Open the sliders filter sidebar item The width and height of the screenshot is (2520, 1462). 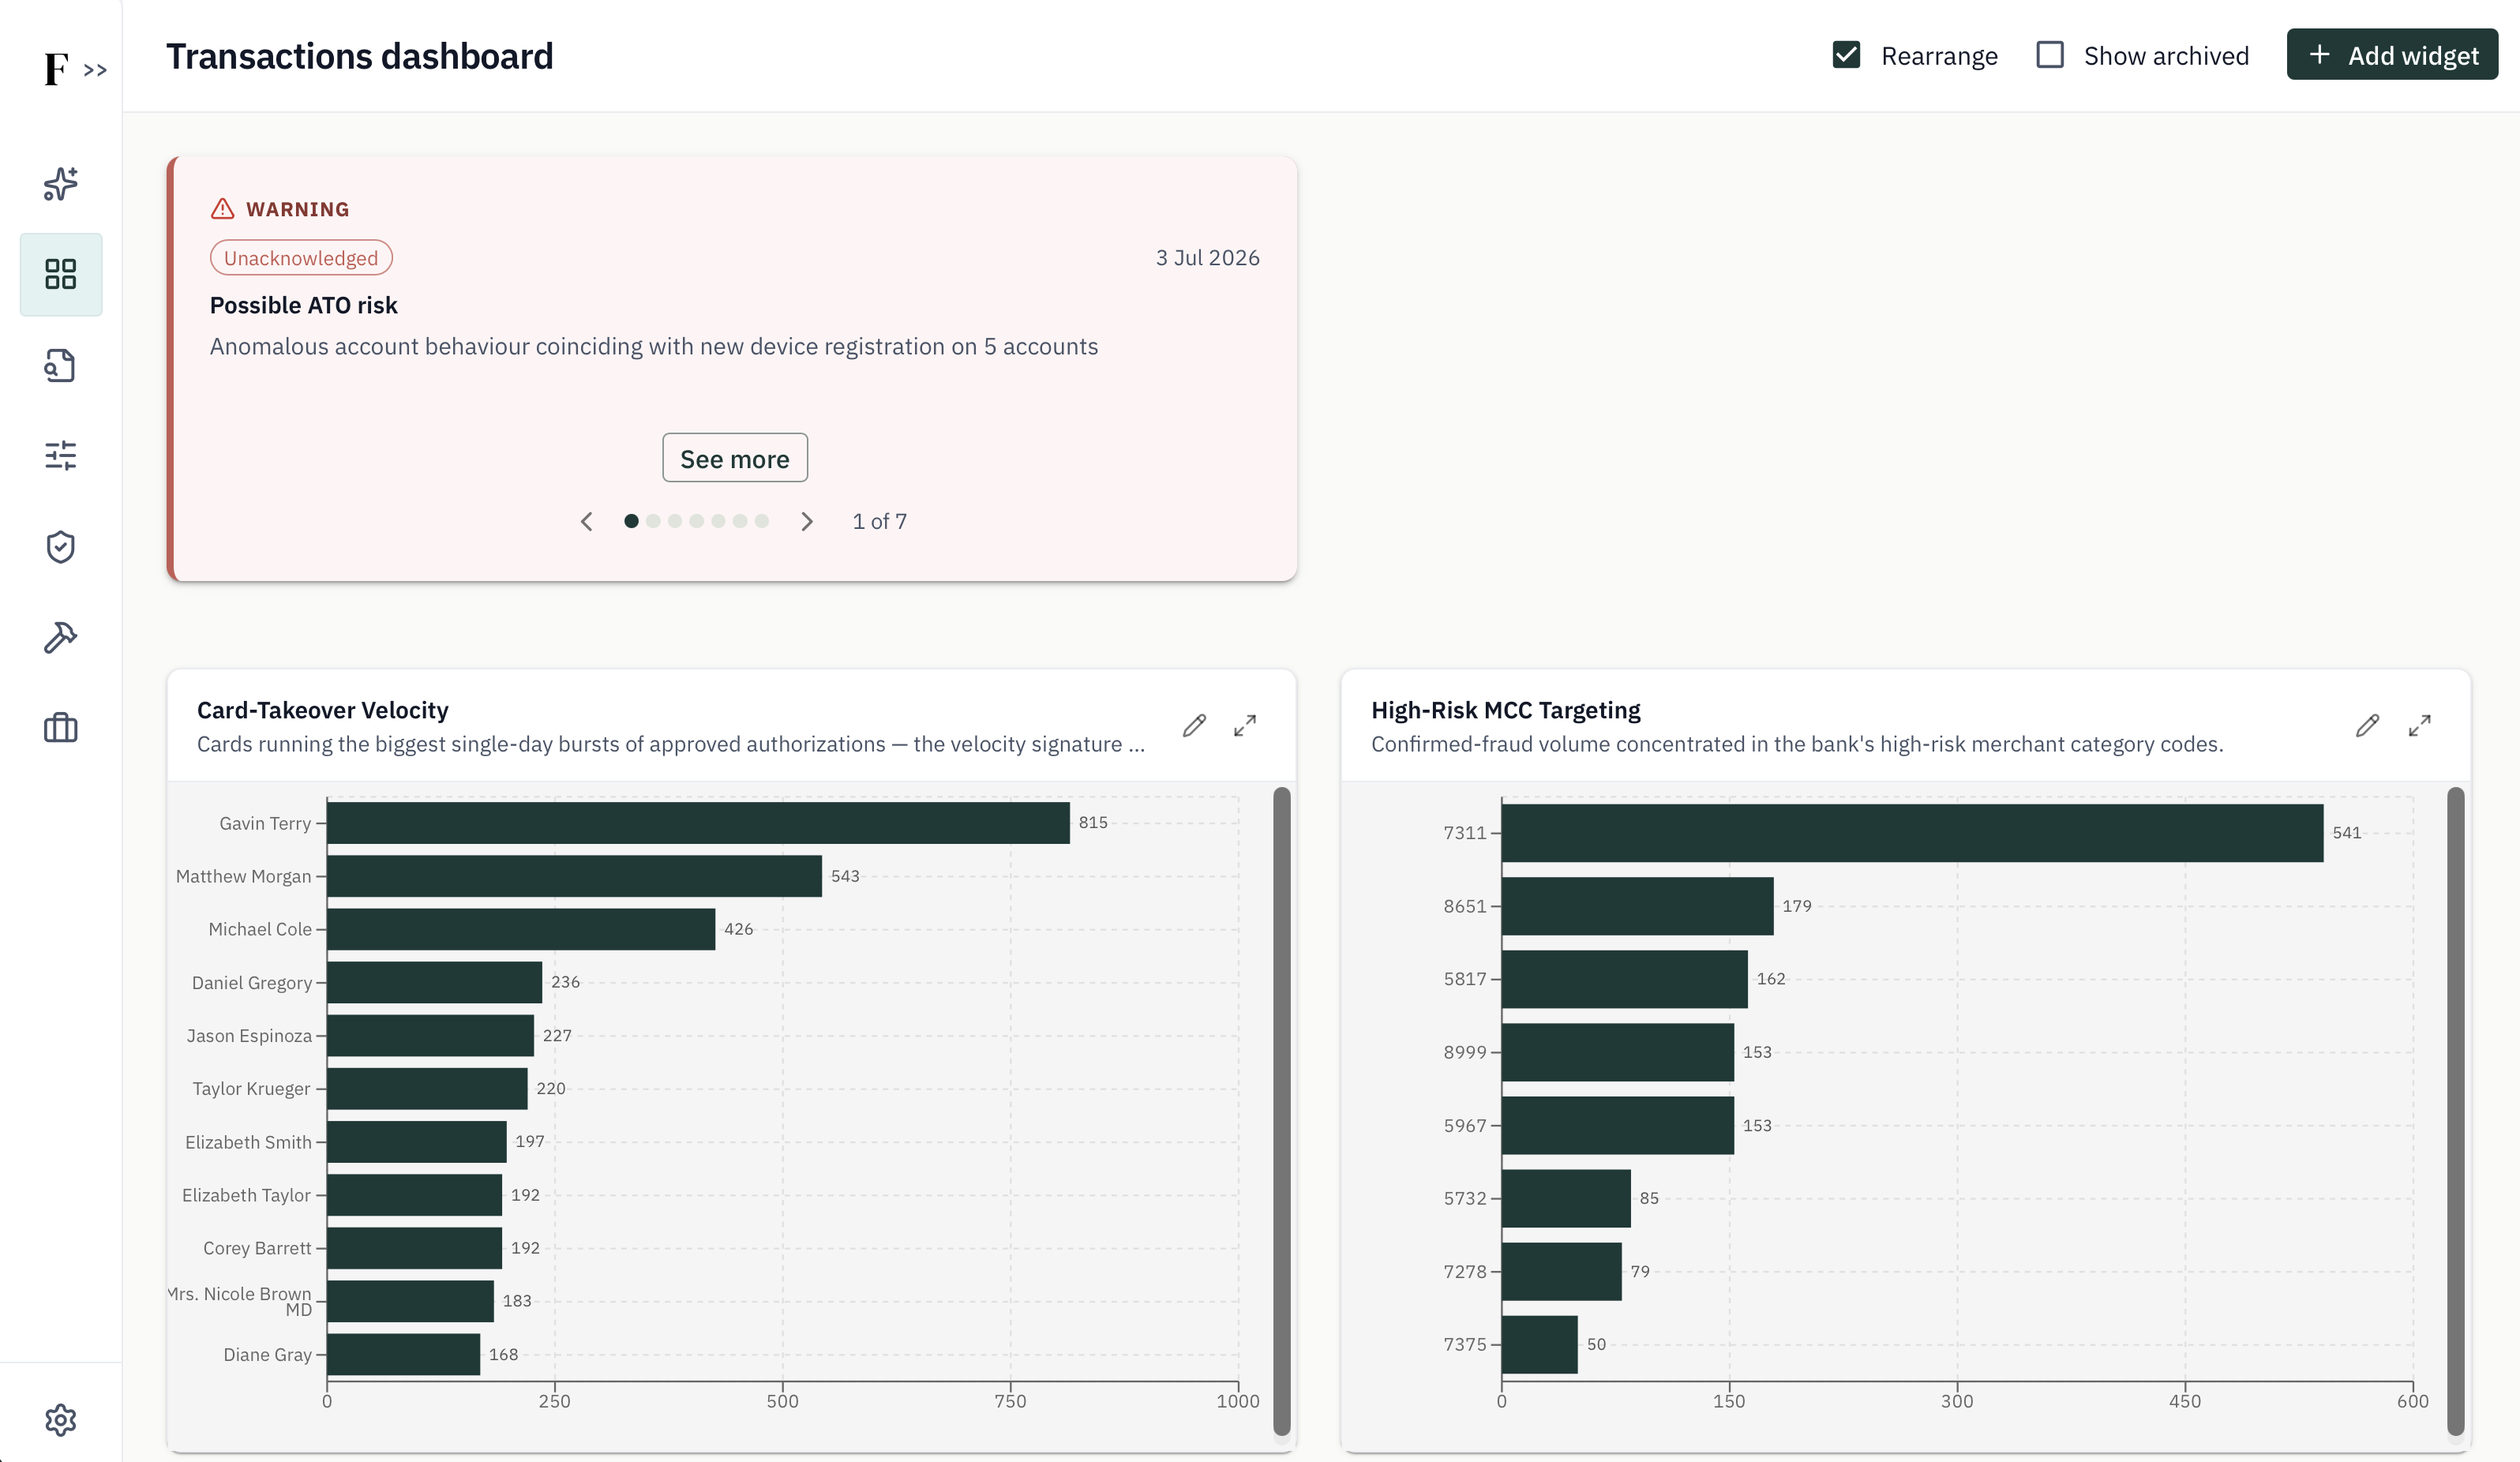(61, 456)
